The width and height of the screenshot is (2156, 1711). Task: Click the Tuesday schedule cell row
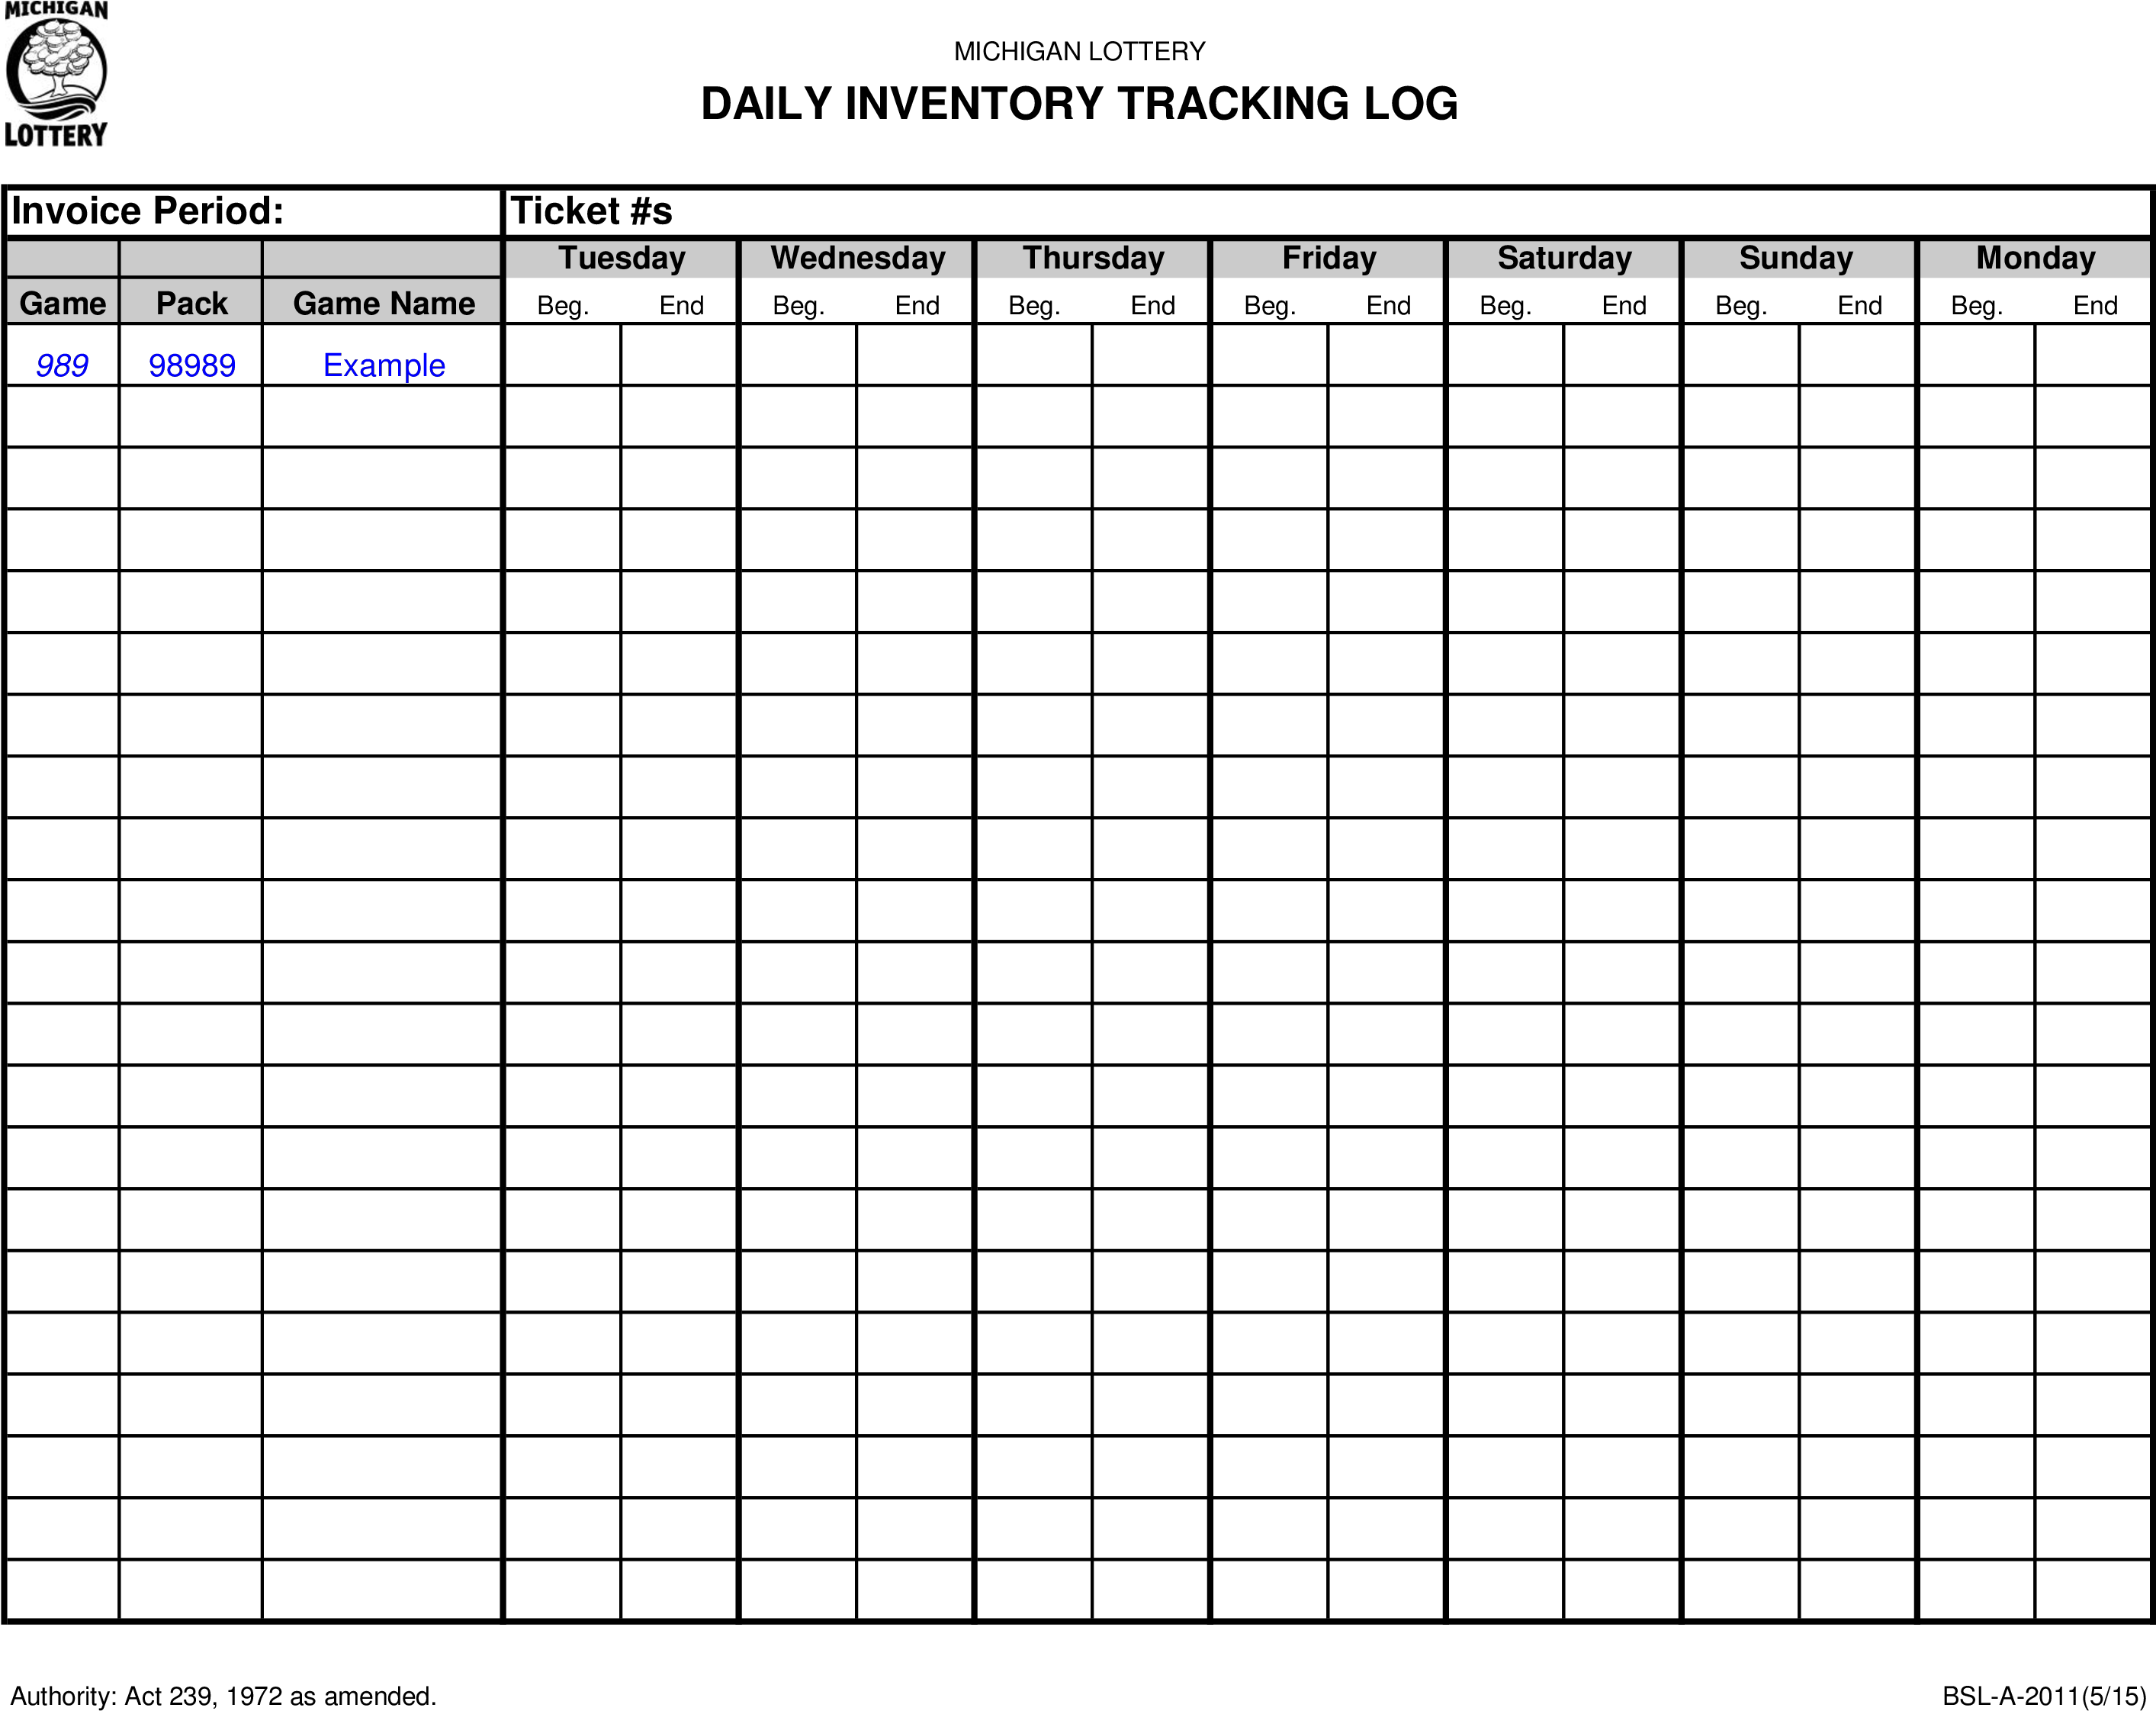[623, 366]
